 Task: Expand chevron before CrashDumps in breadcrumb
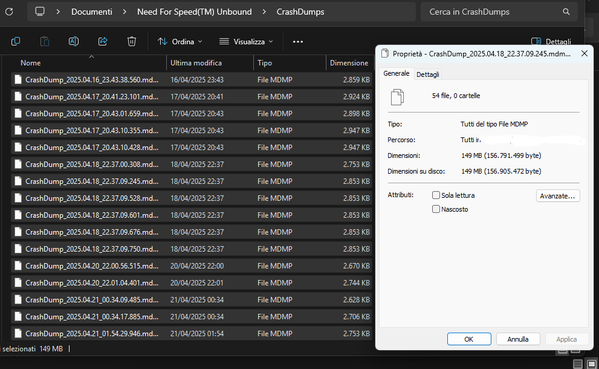tap(264, 12)
